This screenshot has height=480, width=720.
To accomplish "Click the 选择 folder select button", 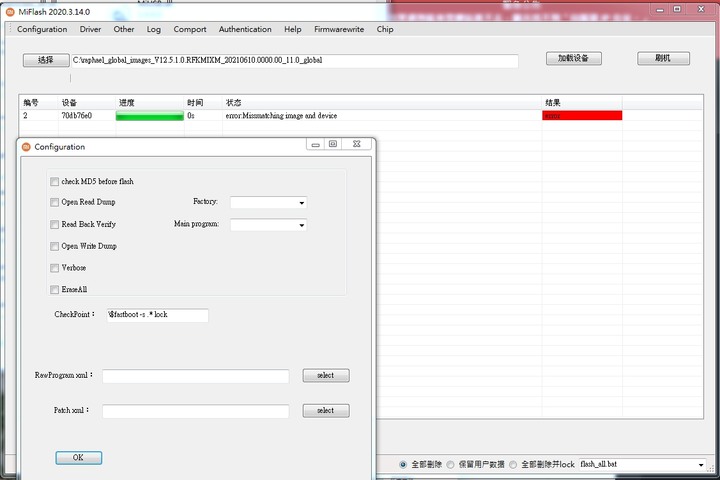I will pyautogui.click(x=46, y=60).
